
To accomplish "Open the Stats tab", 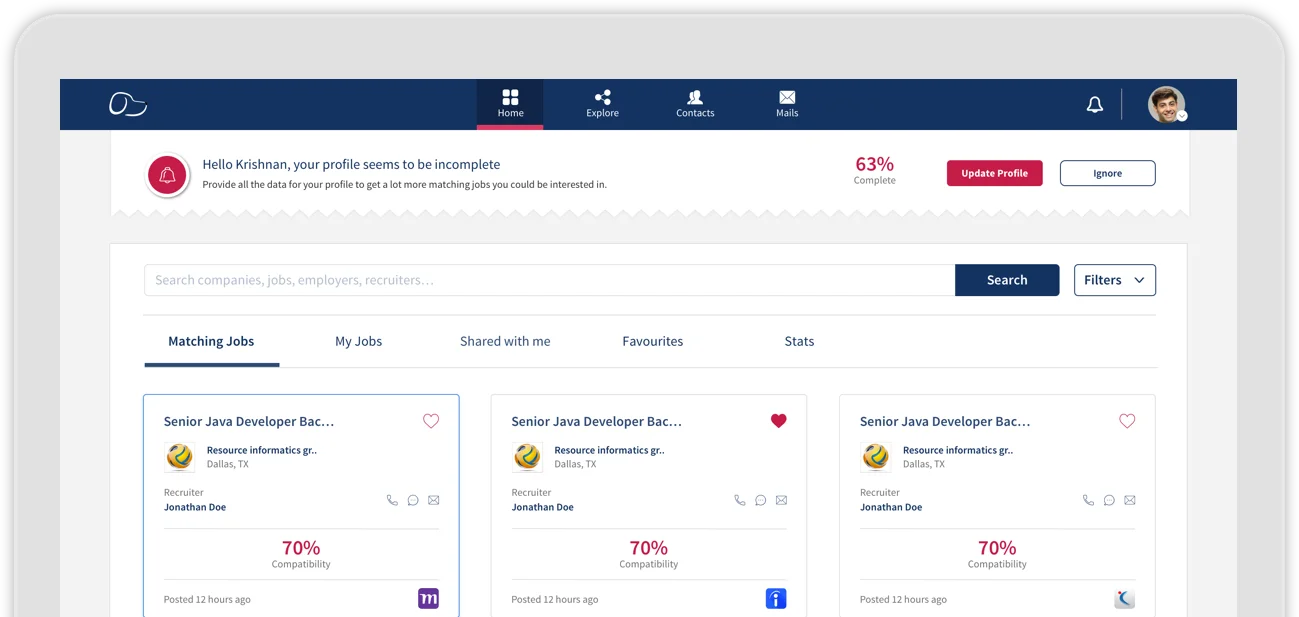I will click(799, 341).
